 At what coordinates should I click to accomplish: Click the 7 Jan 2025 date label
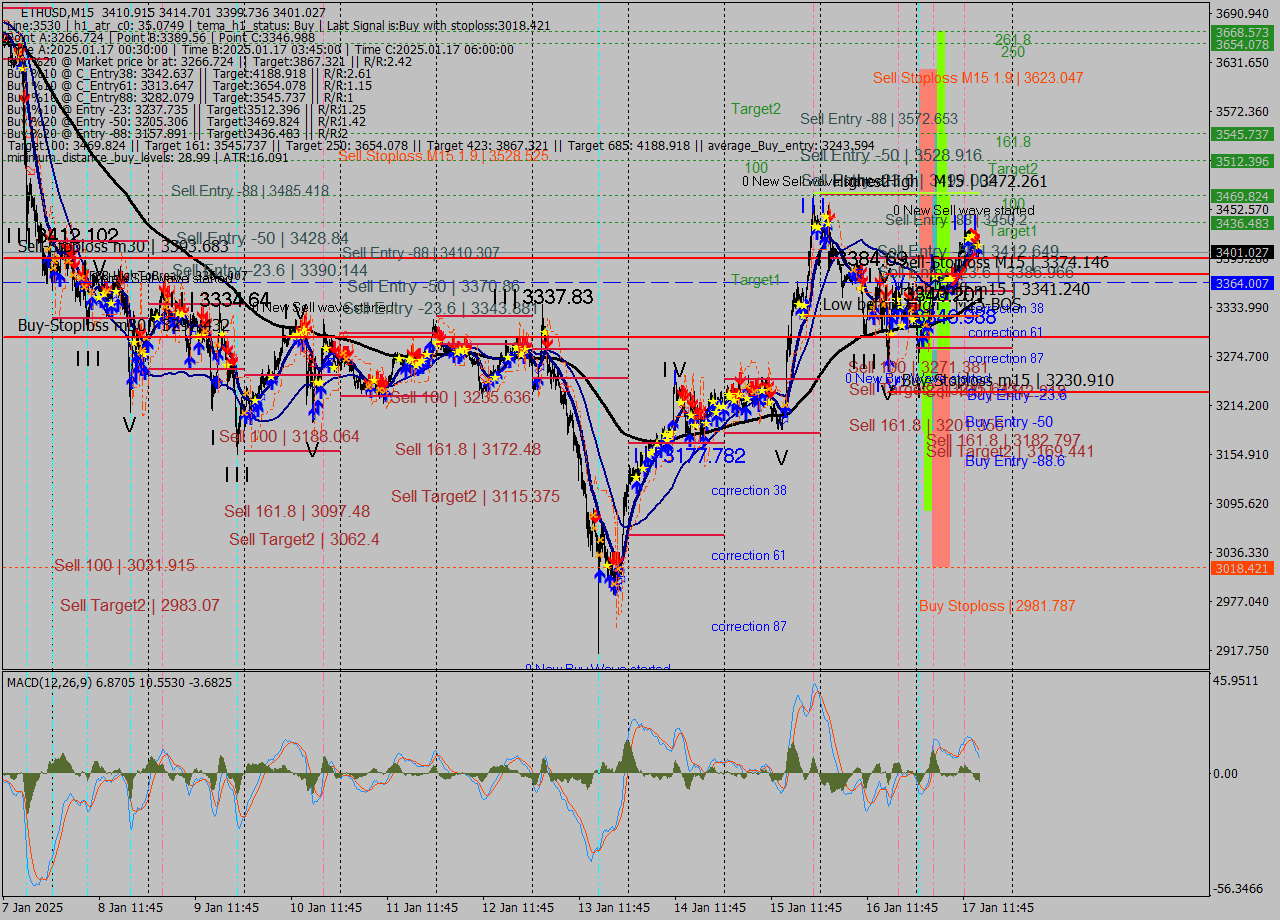point(32,908)
